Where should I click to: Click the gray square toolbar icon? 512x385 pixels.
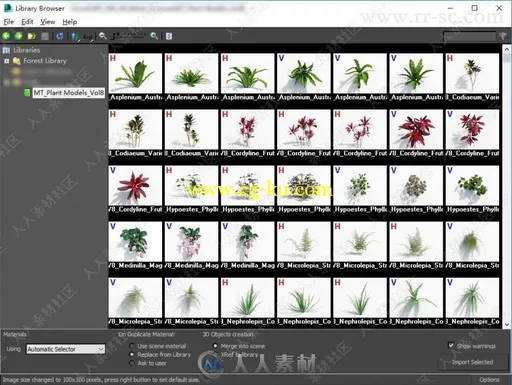45,36
